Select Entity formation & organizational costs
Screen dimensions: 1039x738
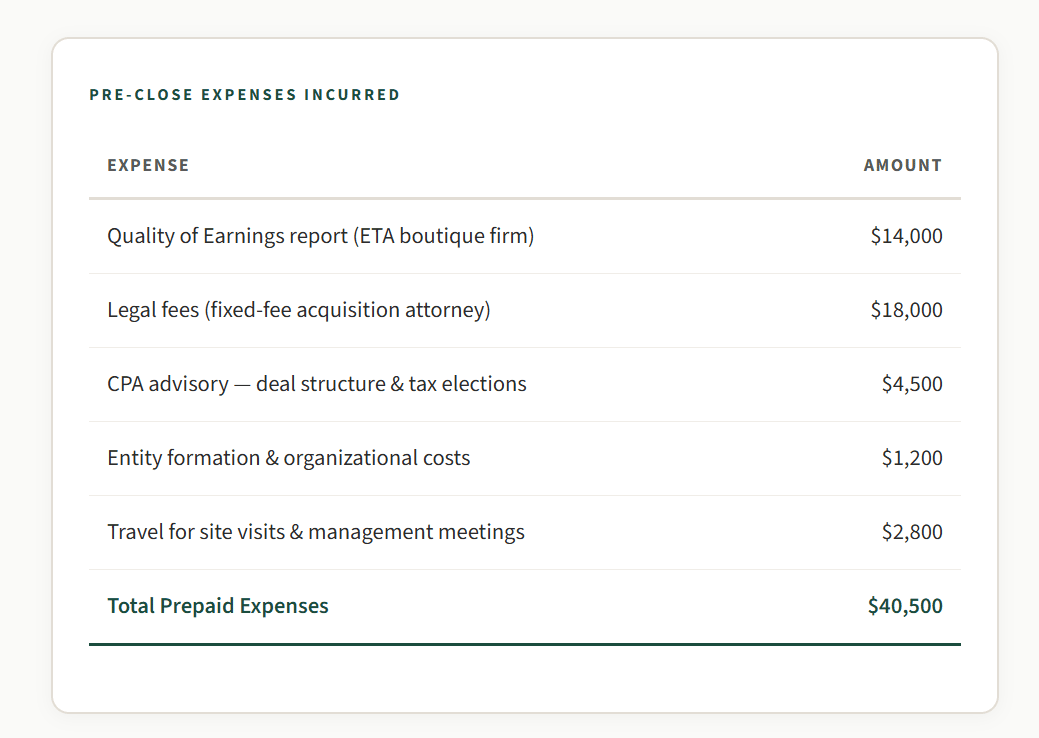[x=288, y=459]
